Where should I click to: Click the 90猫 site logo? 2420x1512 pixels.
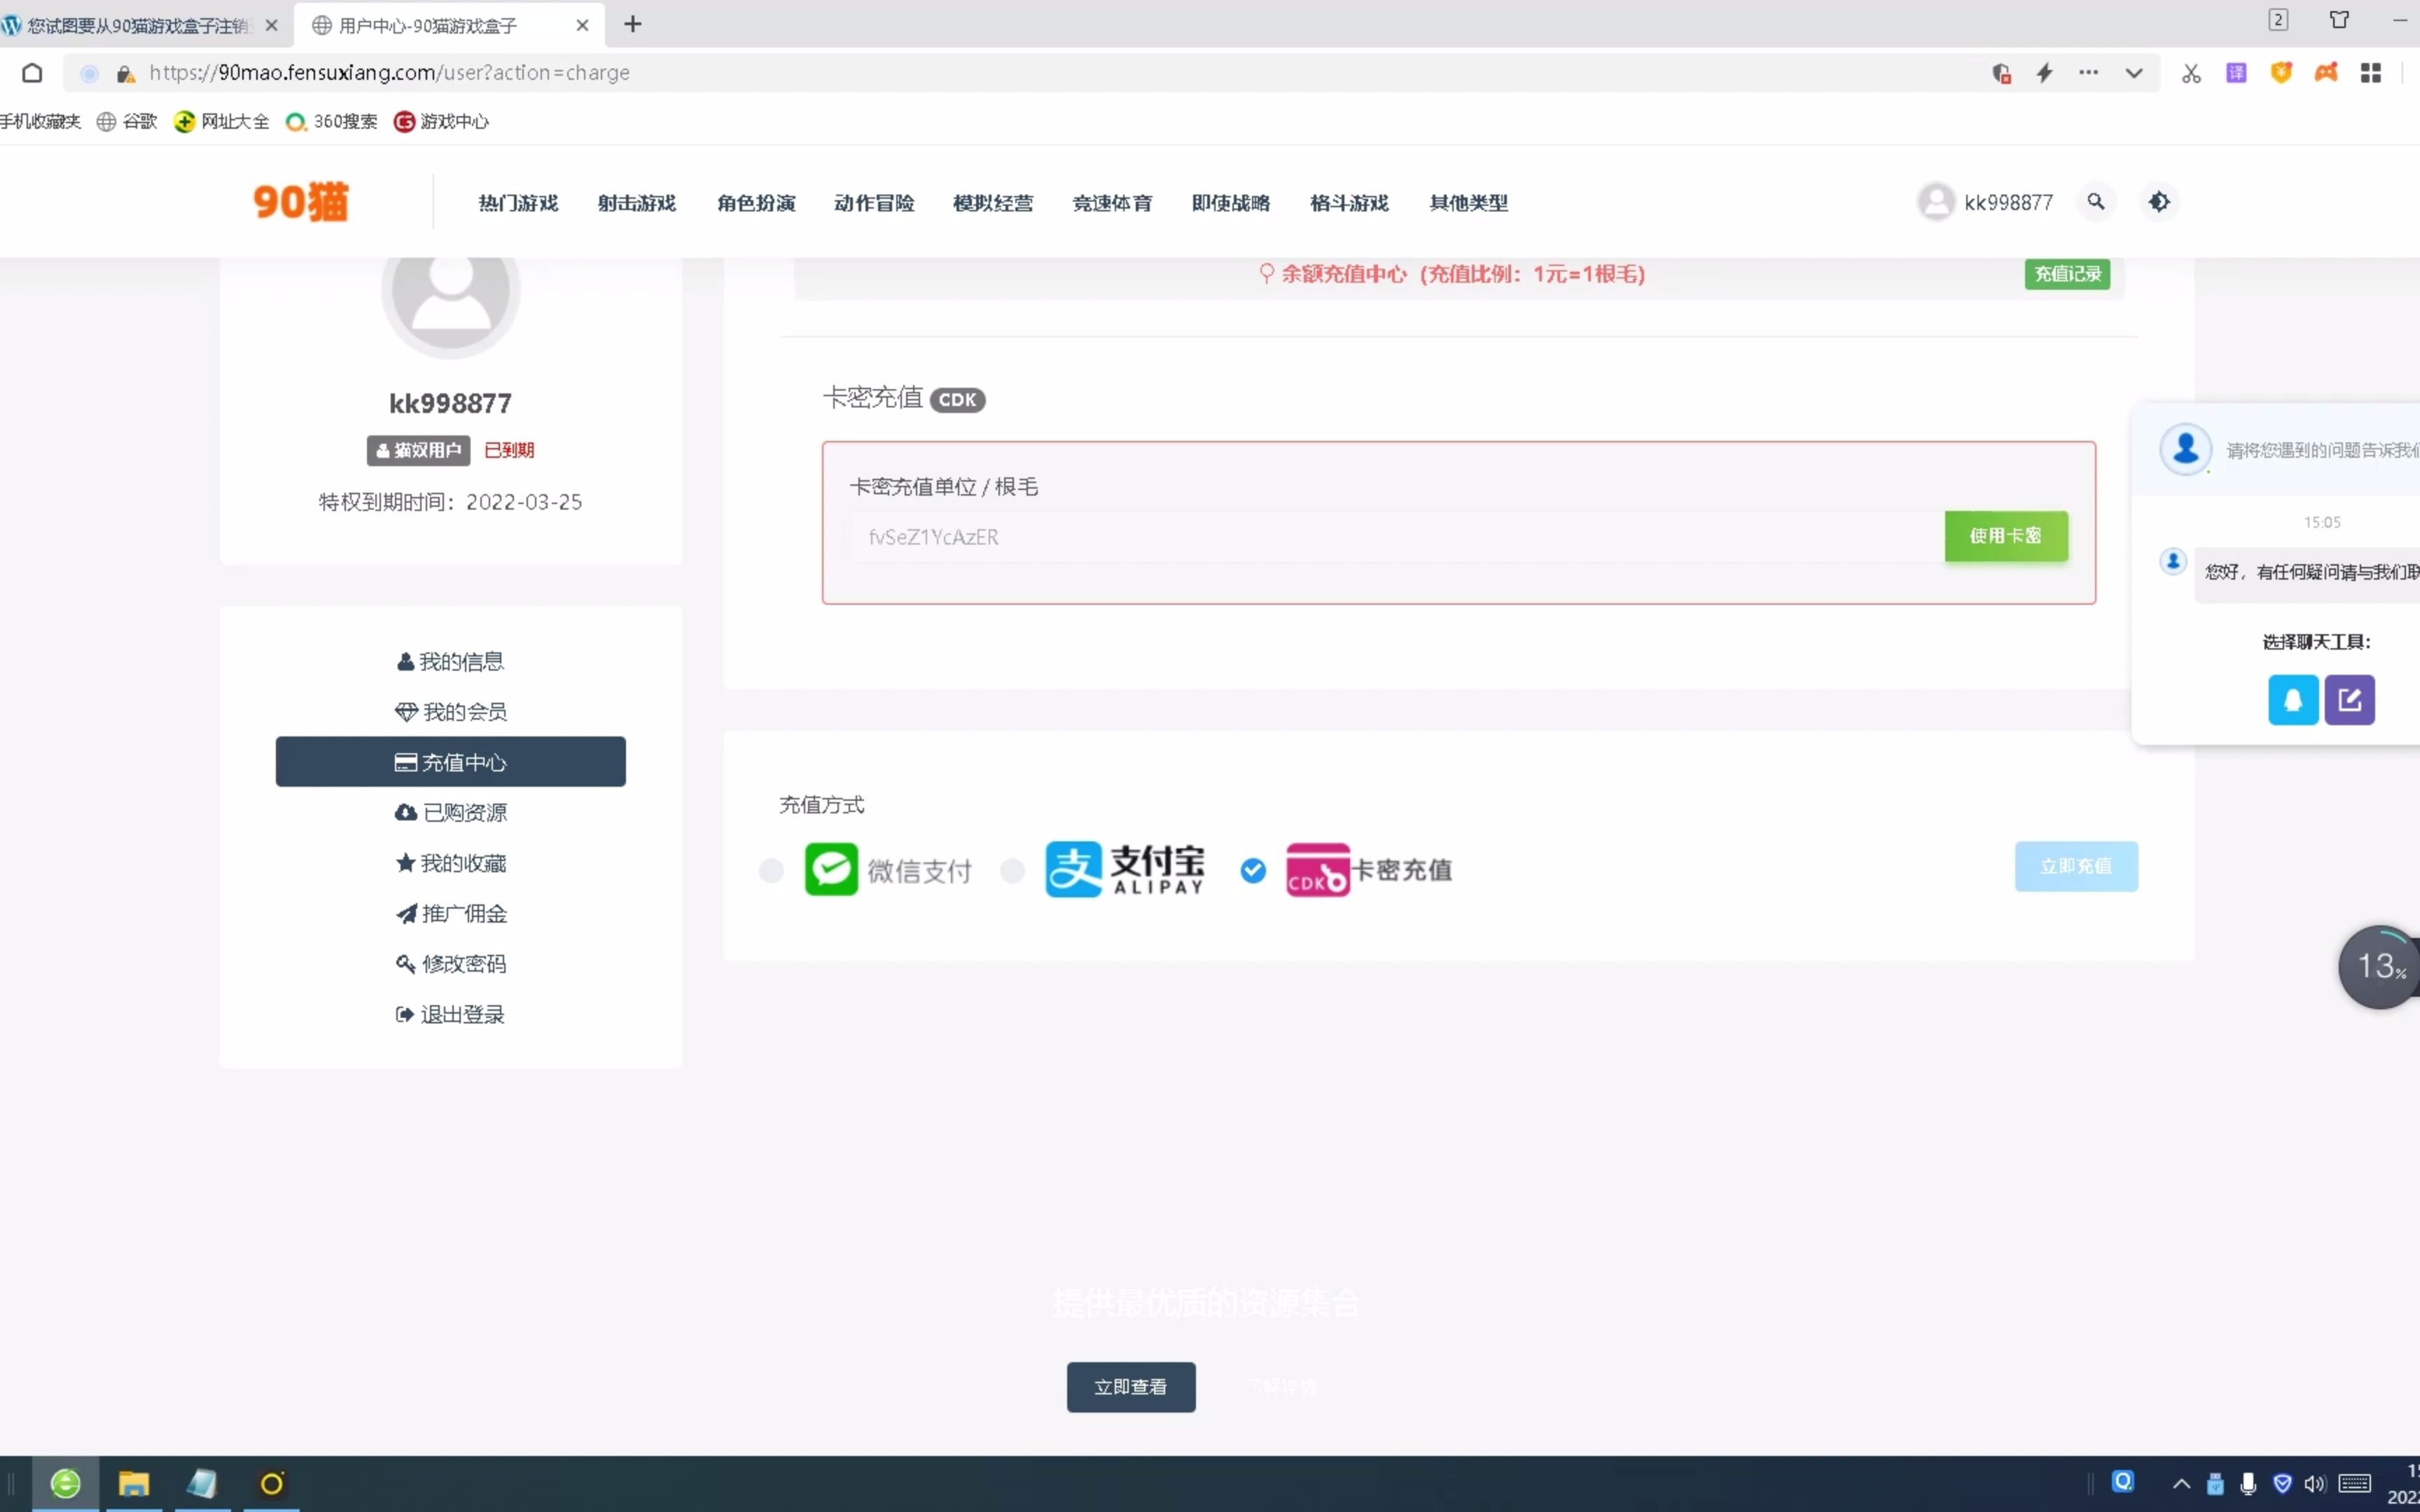point(300,202)
